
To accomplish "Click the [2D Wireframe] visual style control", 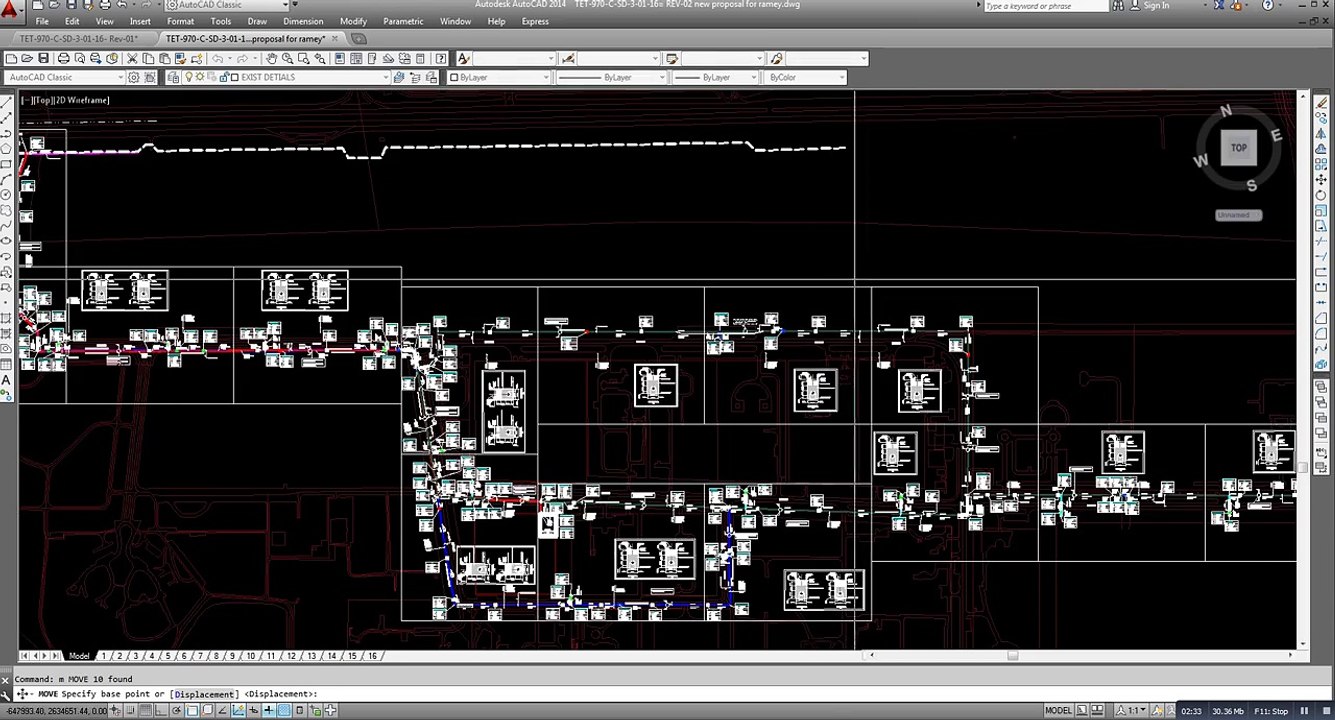I will (x=82, y=100).
